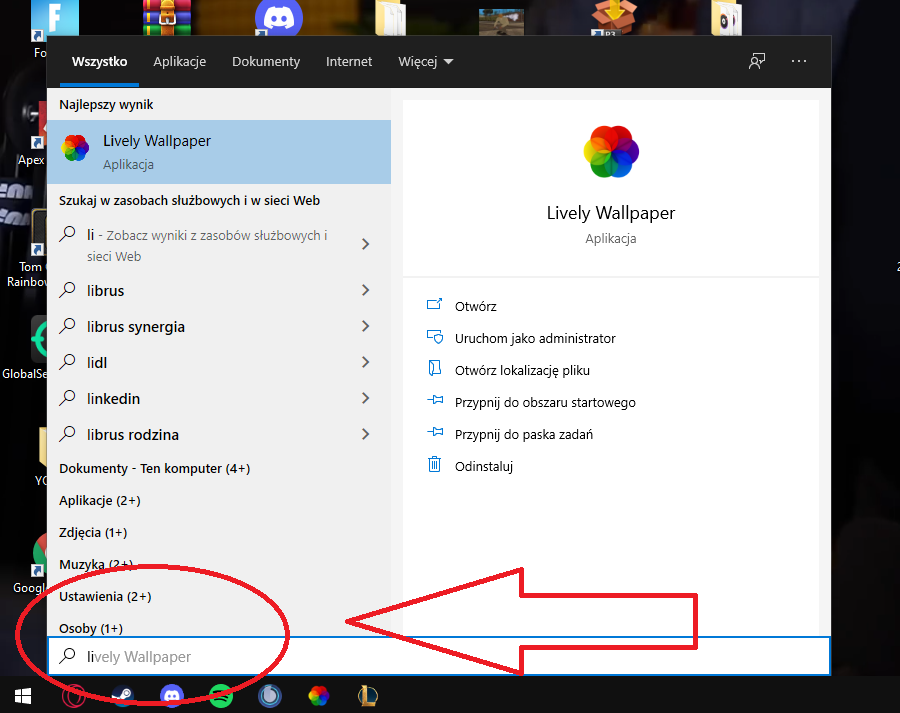
Task: Open Discord from the taskbar
Action: tap(172, 695)
